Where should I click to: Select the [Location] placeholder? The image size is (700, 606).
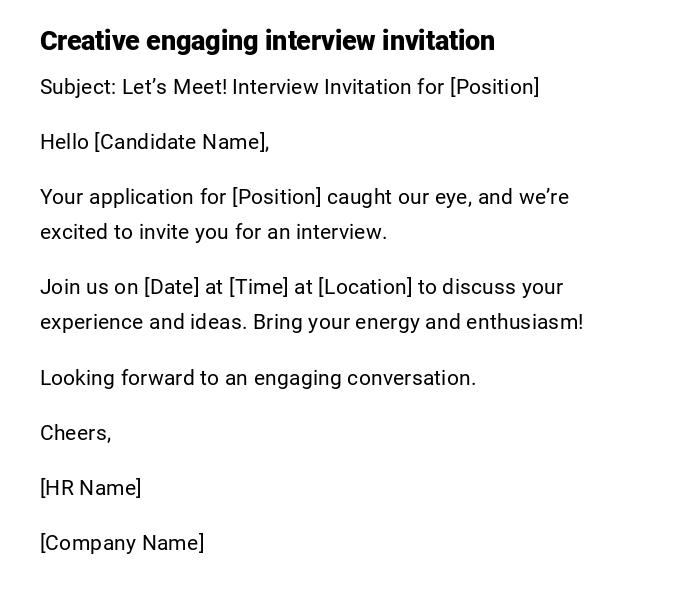pos(365,287)
